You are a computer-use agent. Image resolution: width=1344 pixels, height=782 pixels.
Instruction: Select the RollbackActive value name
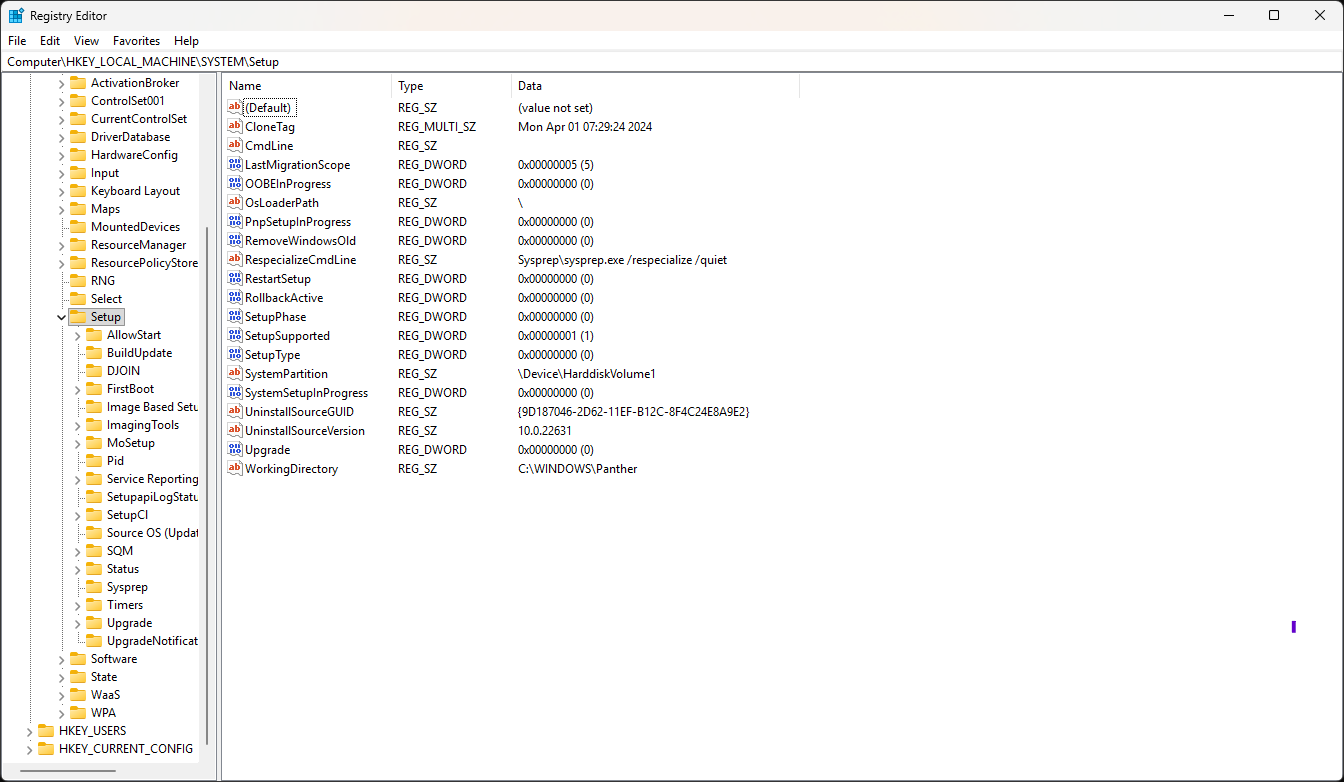[283, 298]
